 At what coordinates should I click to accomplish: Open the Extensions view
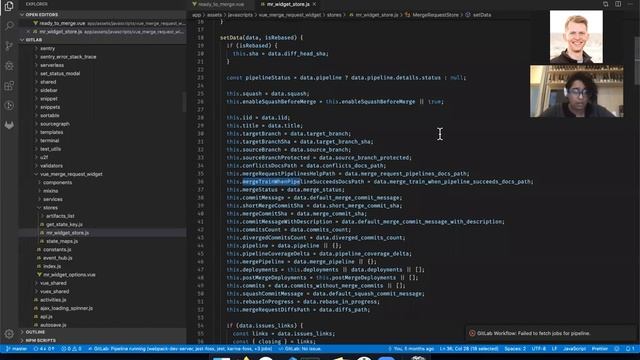(9, 86)
